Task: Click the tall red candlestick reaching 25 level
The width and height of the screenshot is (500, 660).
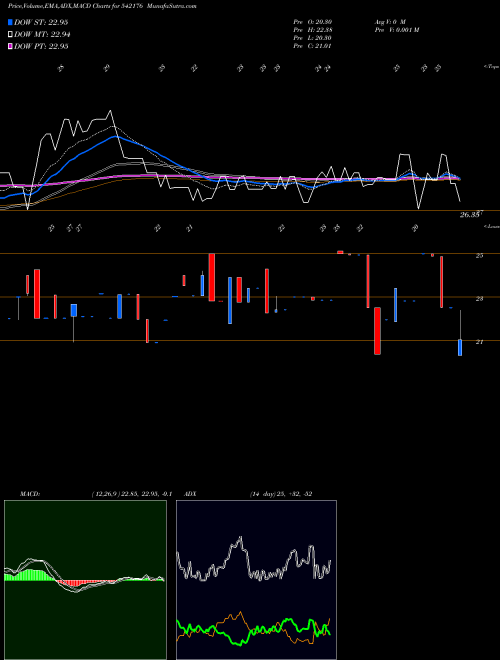Action: 212,277
